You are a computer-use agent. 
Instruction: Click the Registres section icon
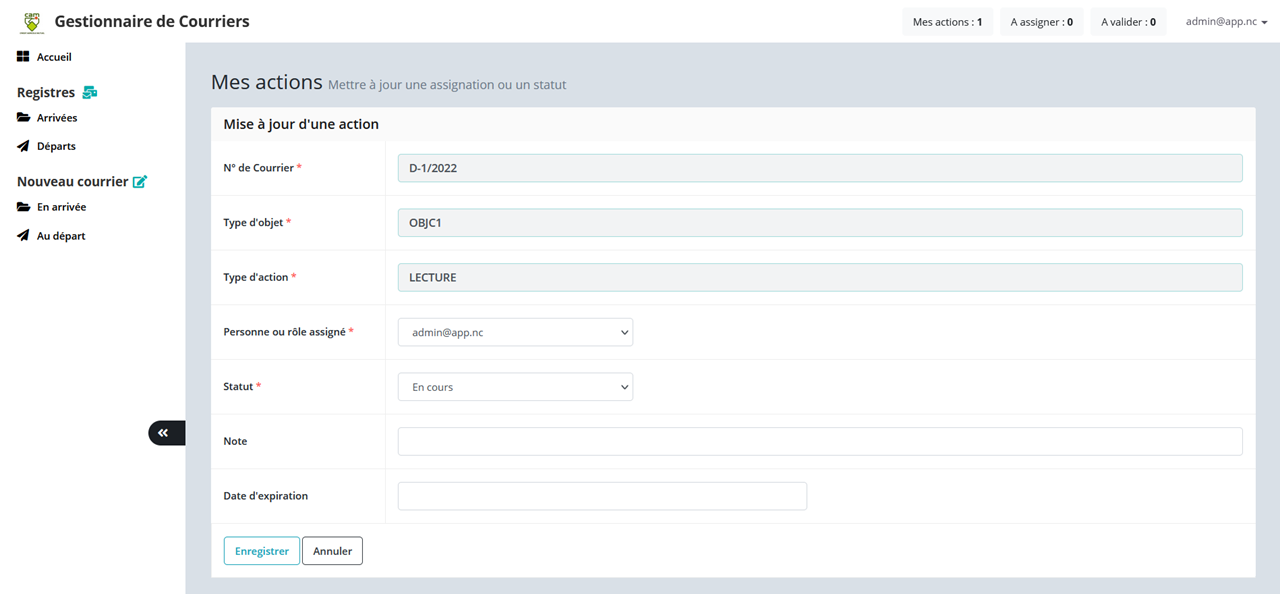coord(90,93)
